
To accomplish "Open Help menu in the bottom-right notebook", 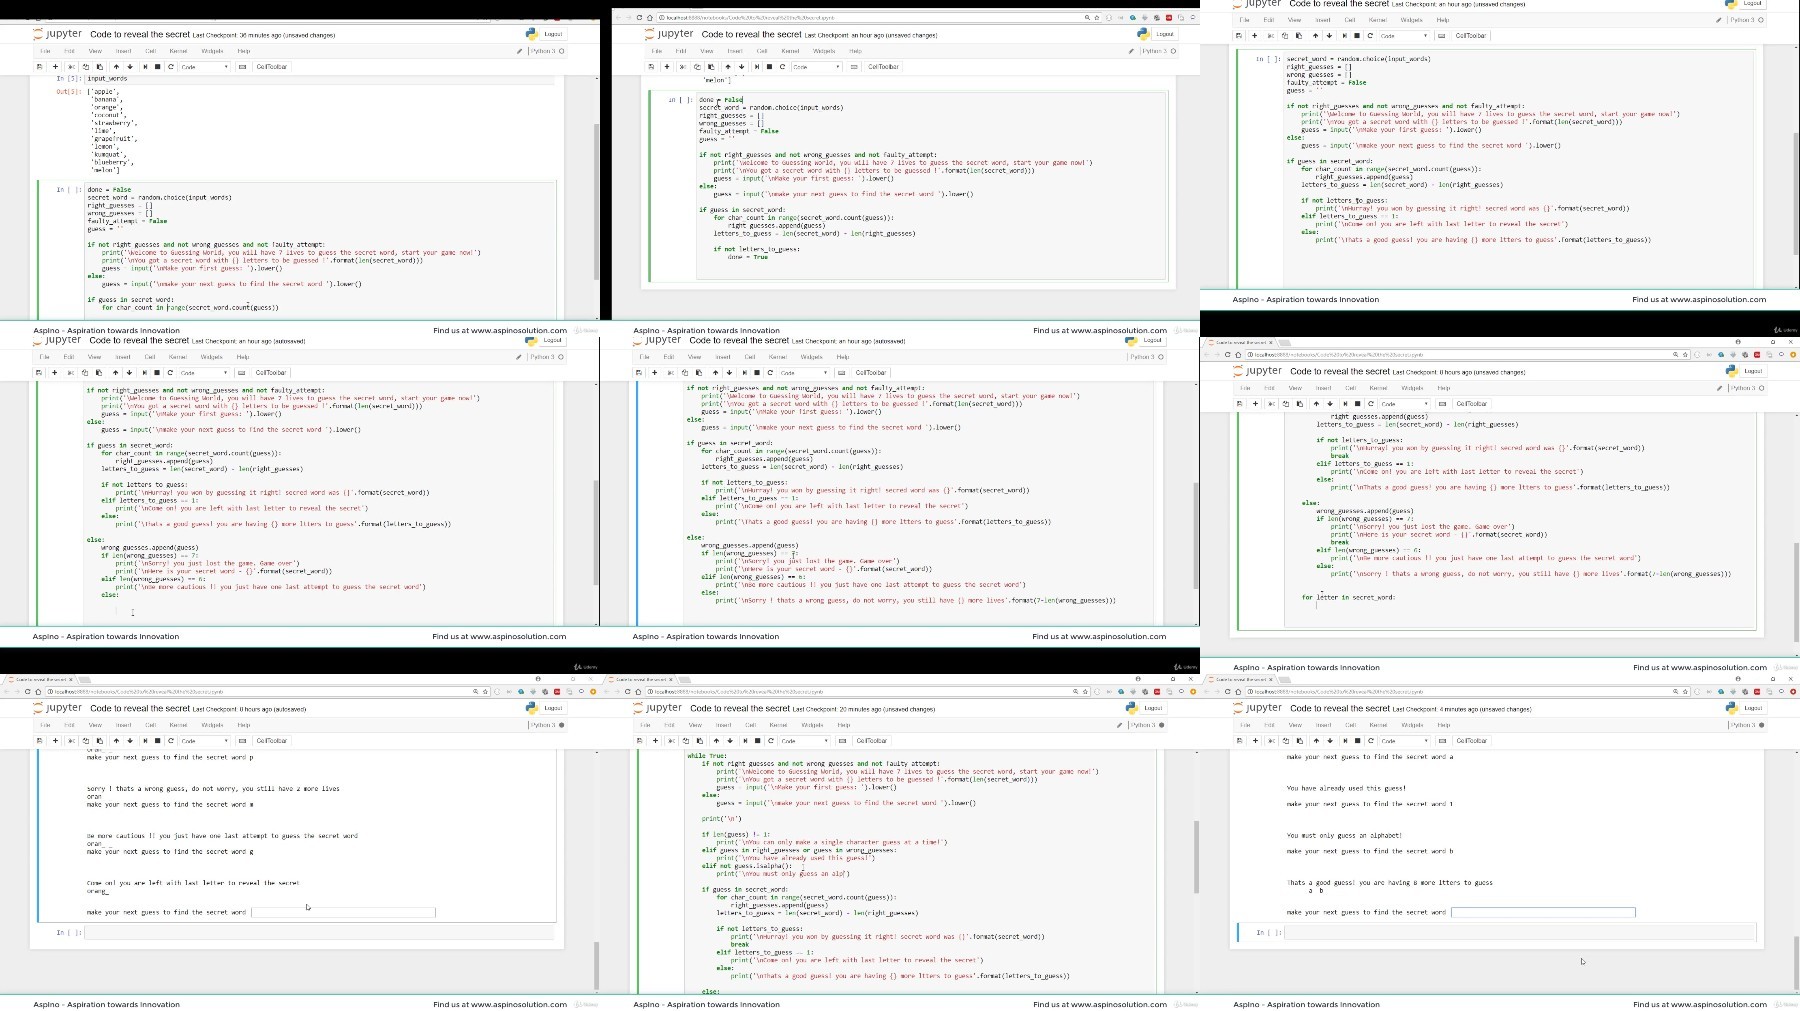I will click(1443, 725).
